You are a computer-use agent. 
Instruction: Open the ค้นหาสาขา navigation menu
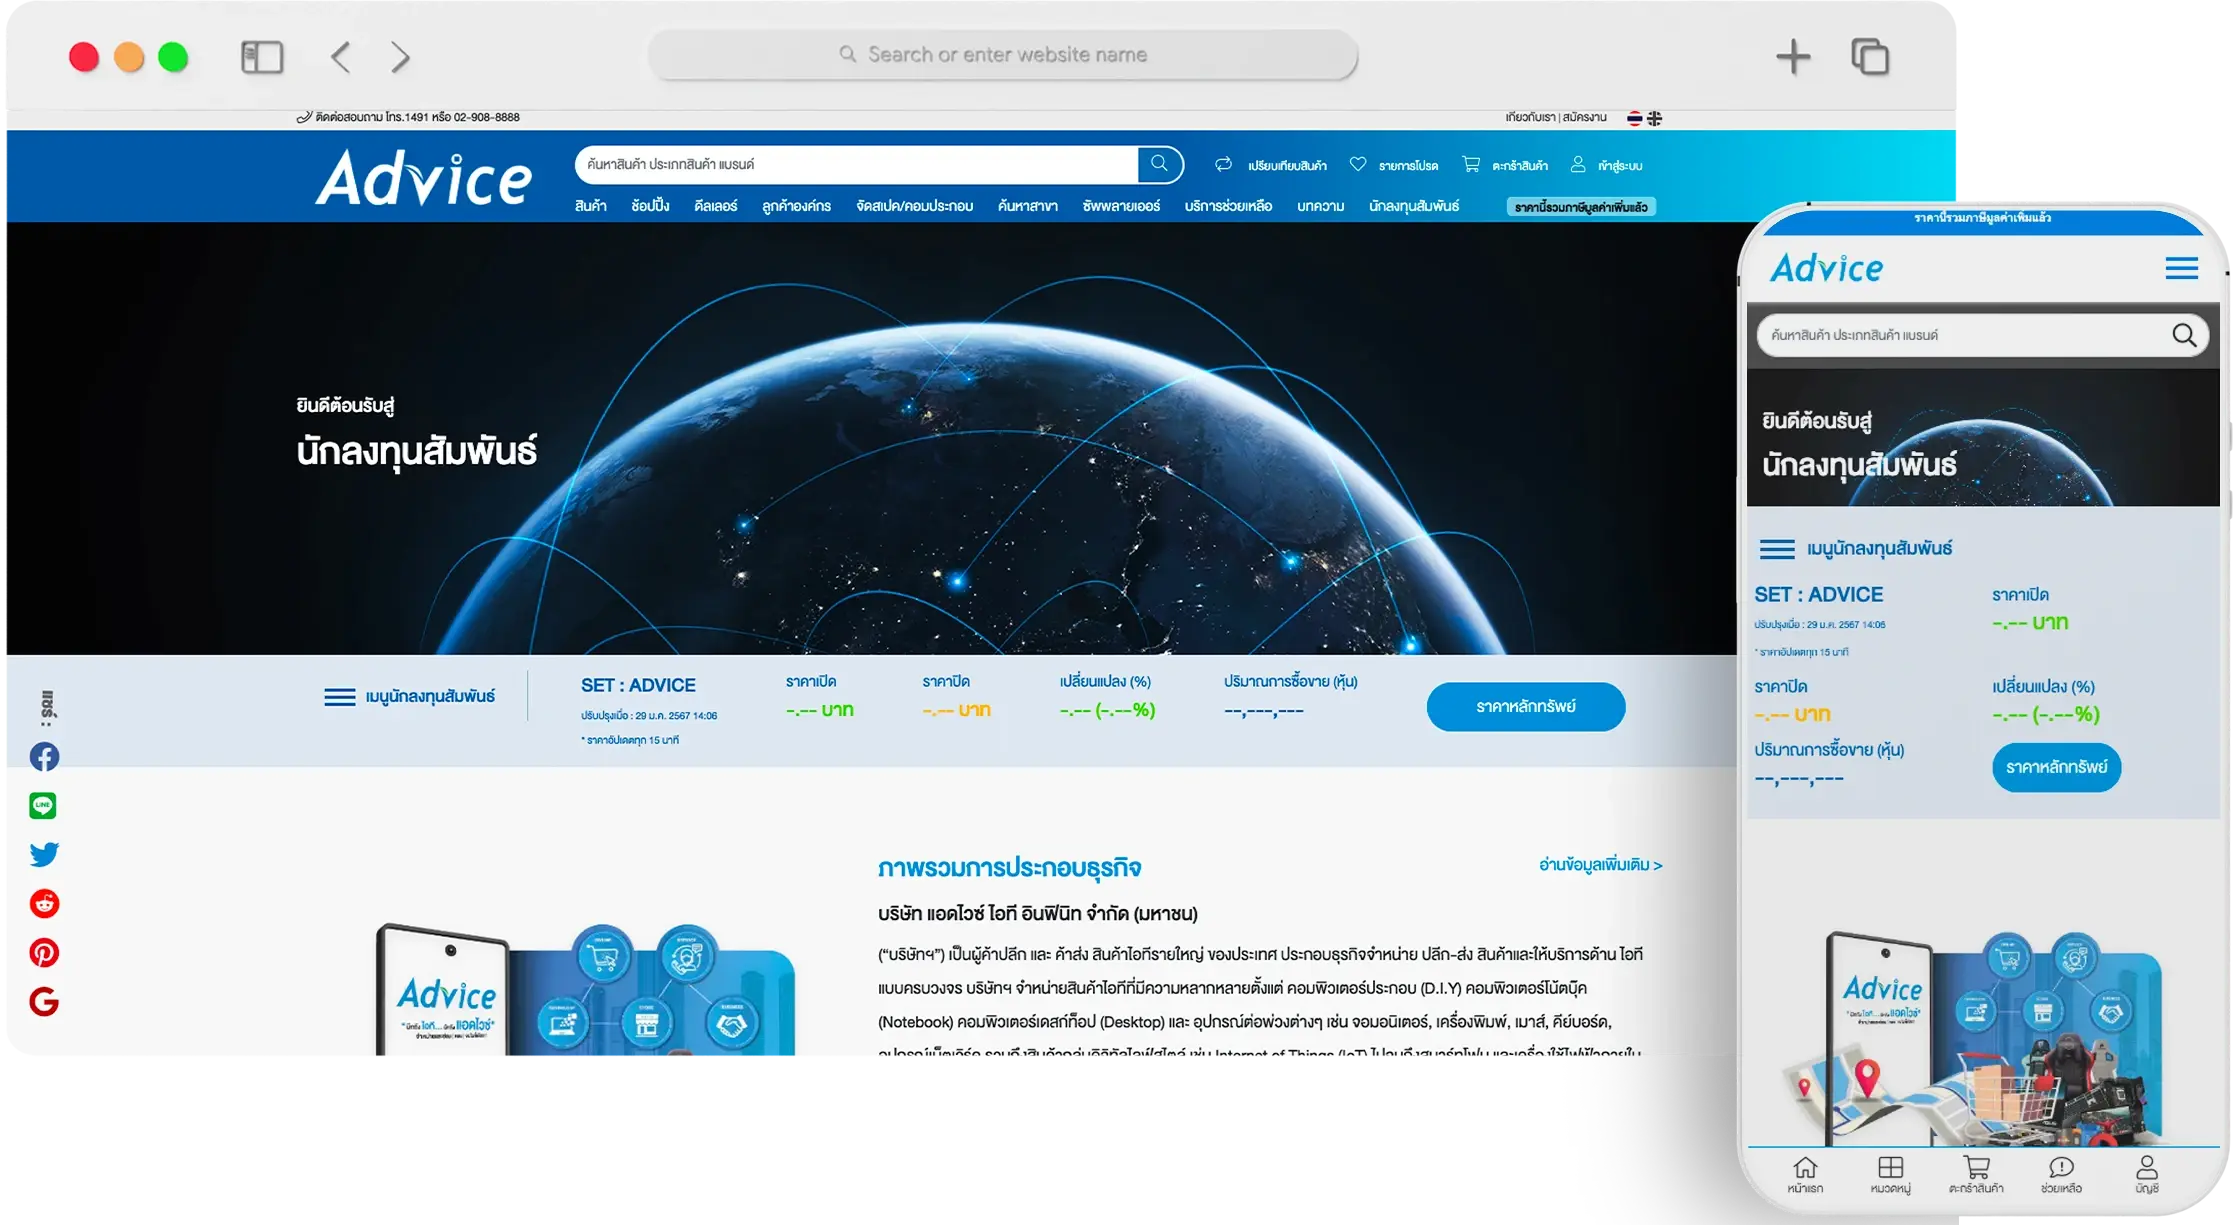(x=1027, y=206)
